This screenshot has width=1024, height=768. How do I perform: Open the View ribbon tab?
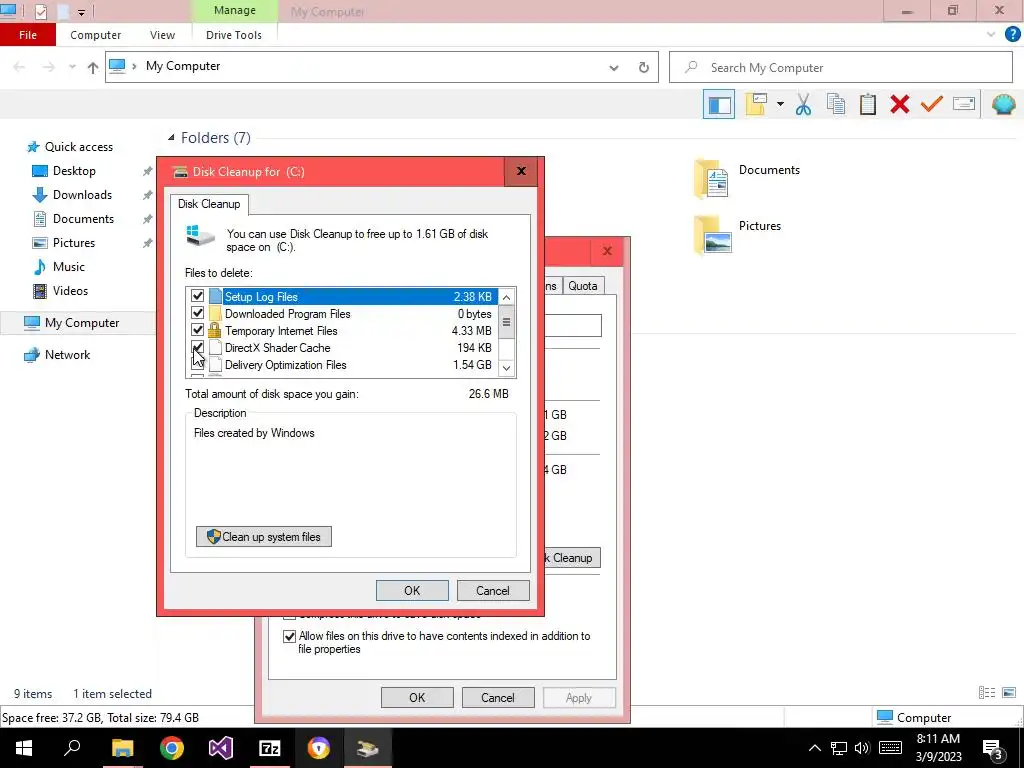(162, 35)
